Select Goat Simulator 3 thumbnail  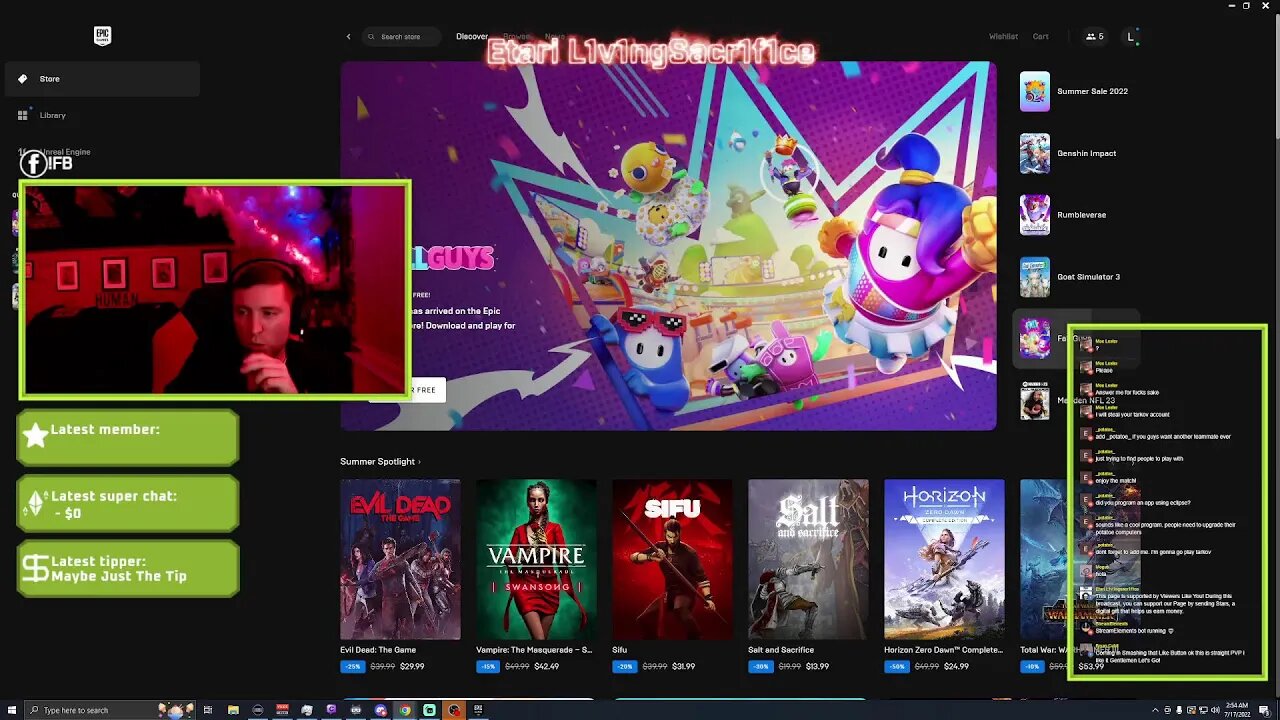1035,277
